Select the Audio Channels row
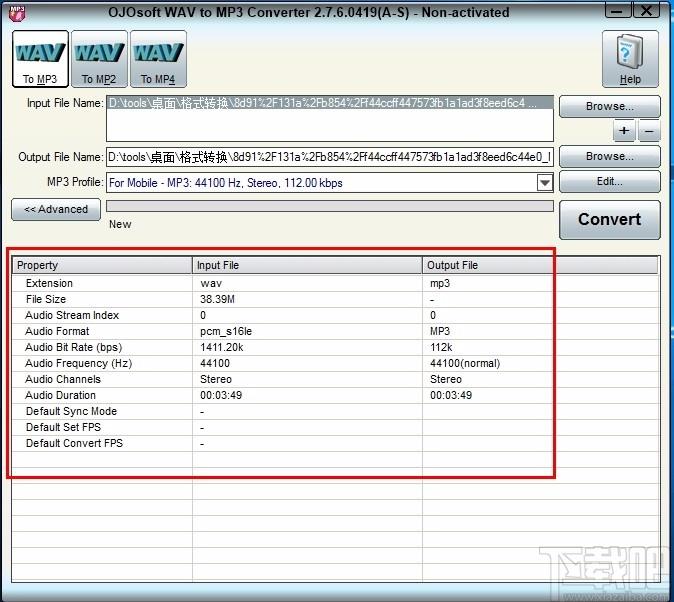The height and width of the screenshot is (602, 674). [x=336, y=379]
